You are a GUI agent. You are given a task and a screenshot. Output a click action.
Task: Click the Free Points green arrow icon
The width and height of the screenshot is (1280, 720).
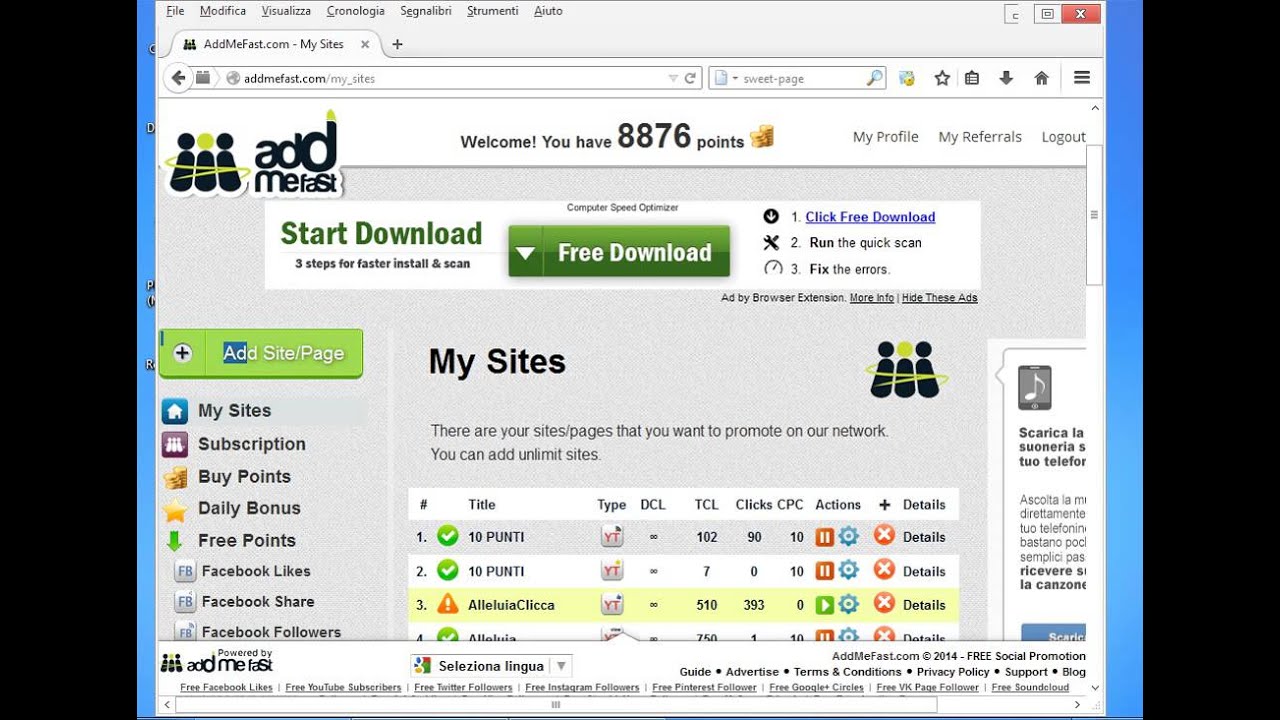175,541
